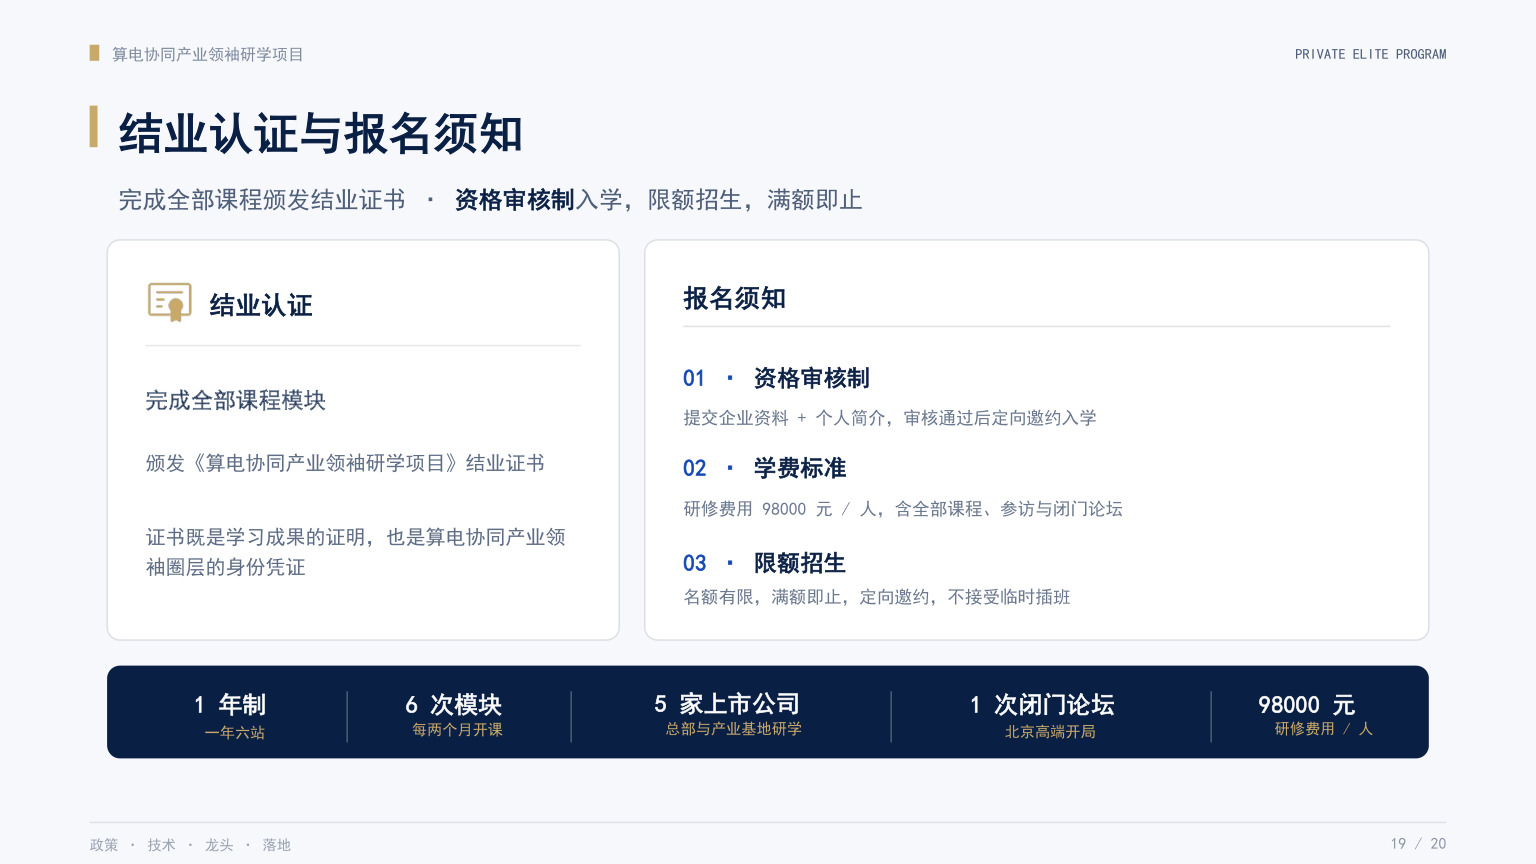The height and width of the screenshot is (864, 1536).
Task: Click the stat 1 年制
Action: click(230, 705)
